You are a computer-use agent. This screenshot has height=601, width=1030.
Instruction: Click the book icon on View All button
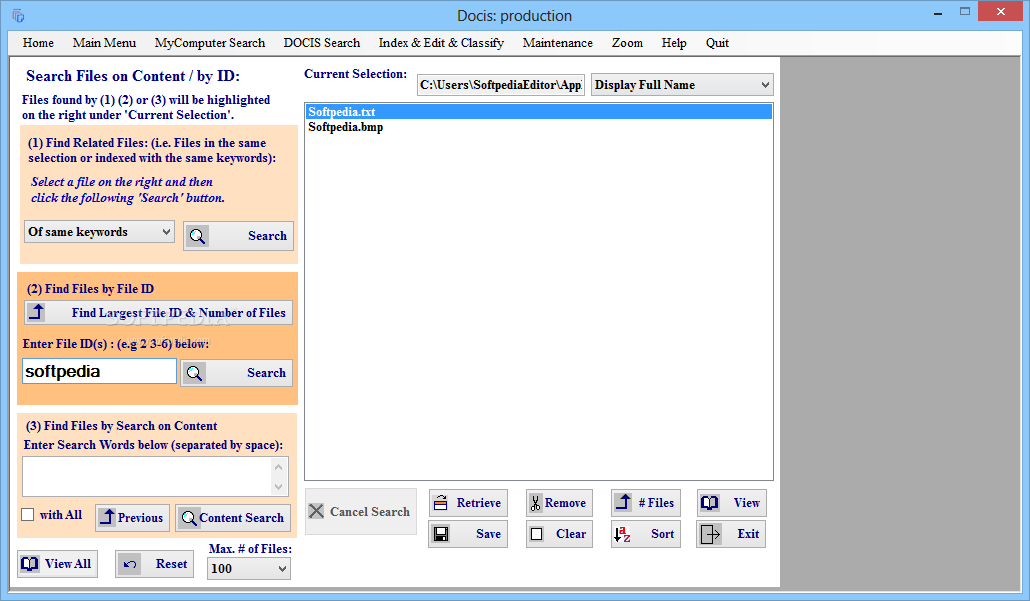(30, 564)
